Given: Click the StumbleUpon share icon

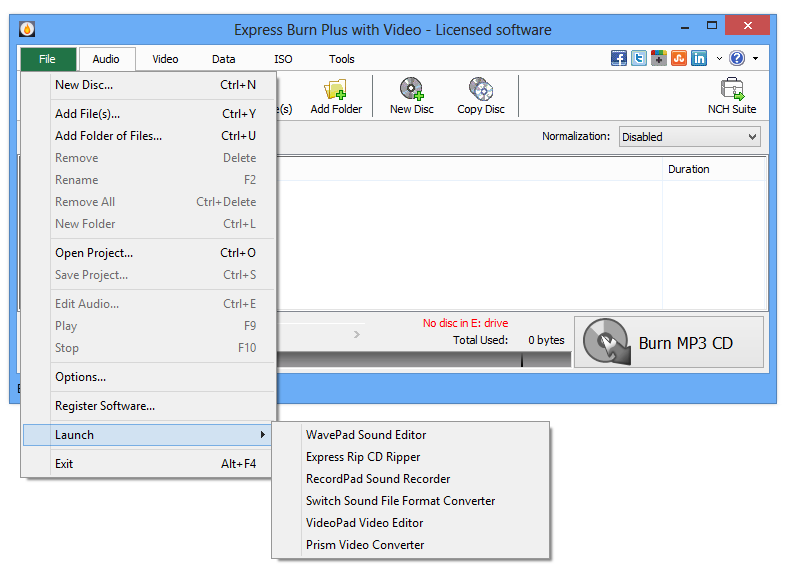Looking at the screenshot, I should tap(679, 58).
